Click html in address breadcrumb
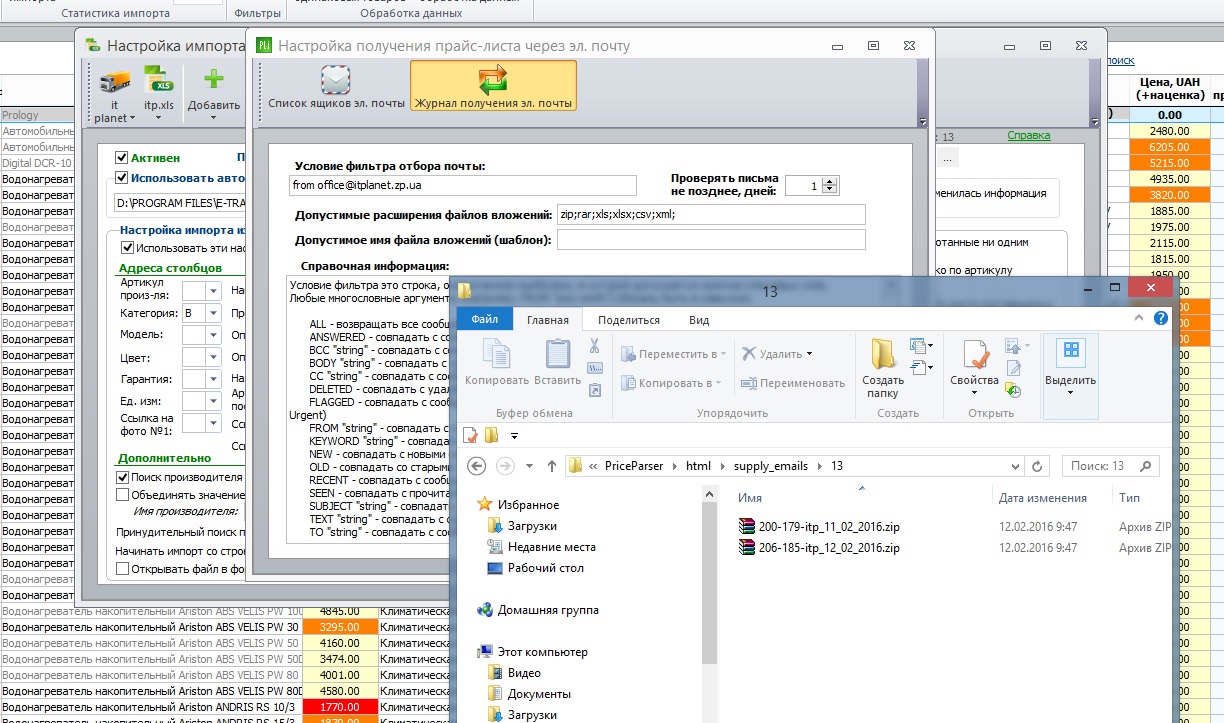Screen dimensions: 1224x723 click(x=698, y=466)
